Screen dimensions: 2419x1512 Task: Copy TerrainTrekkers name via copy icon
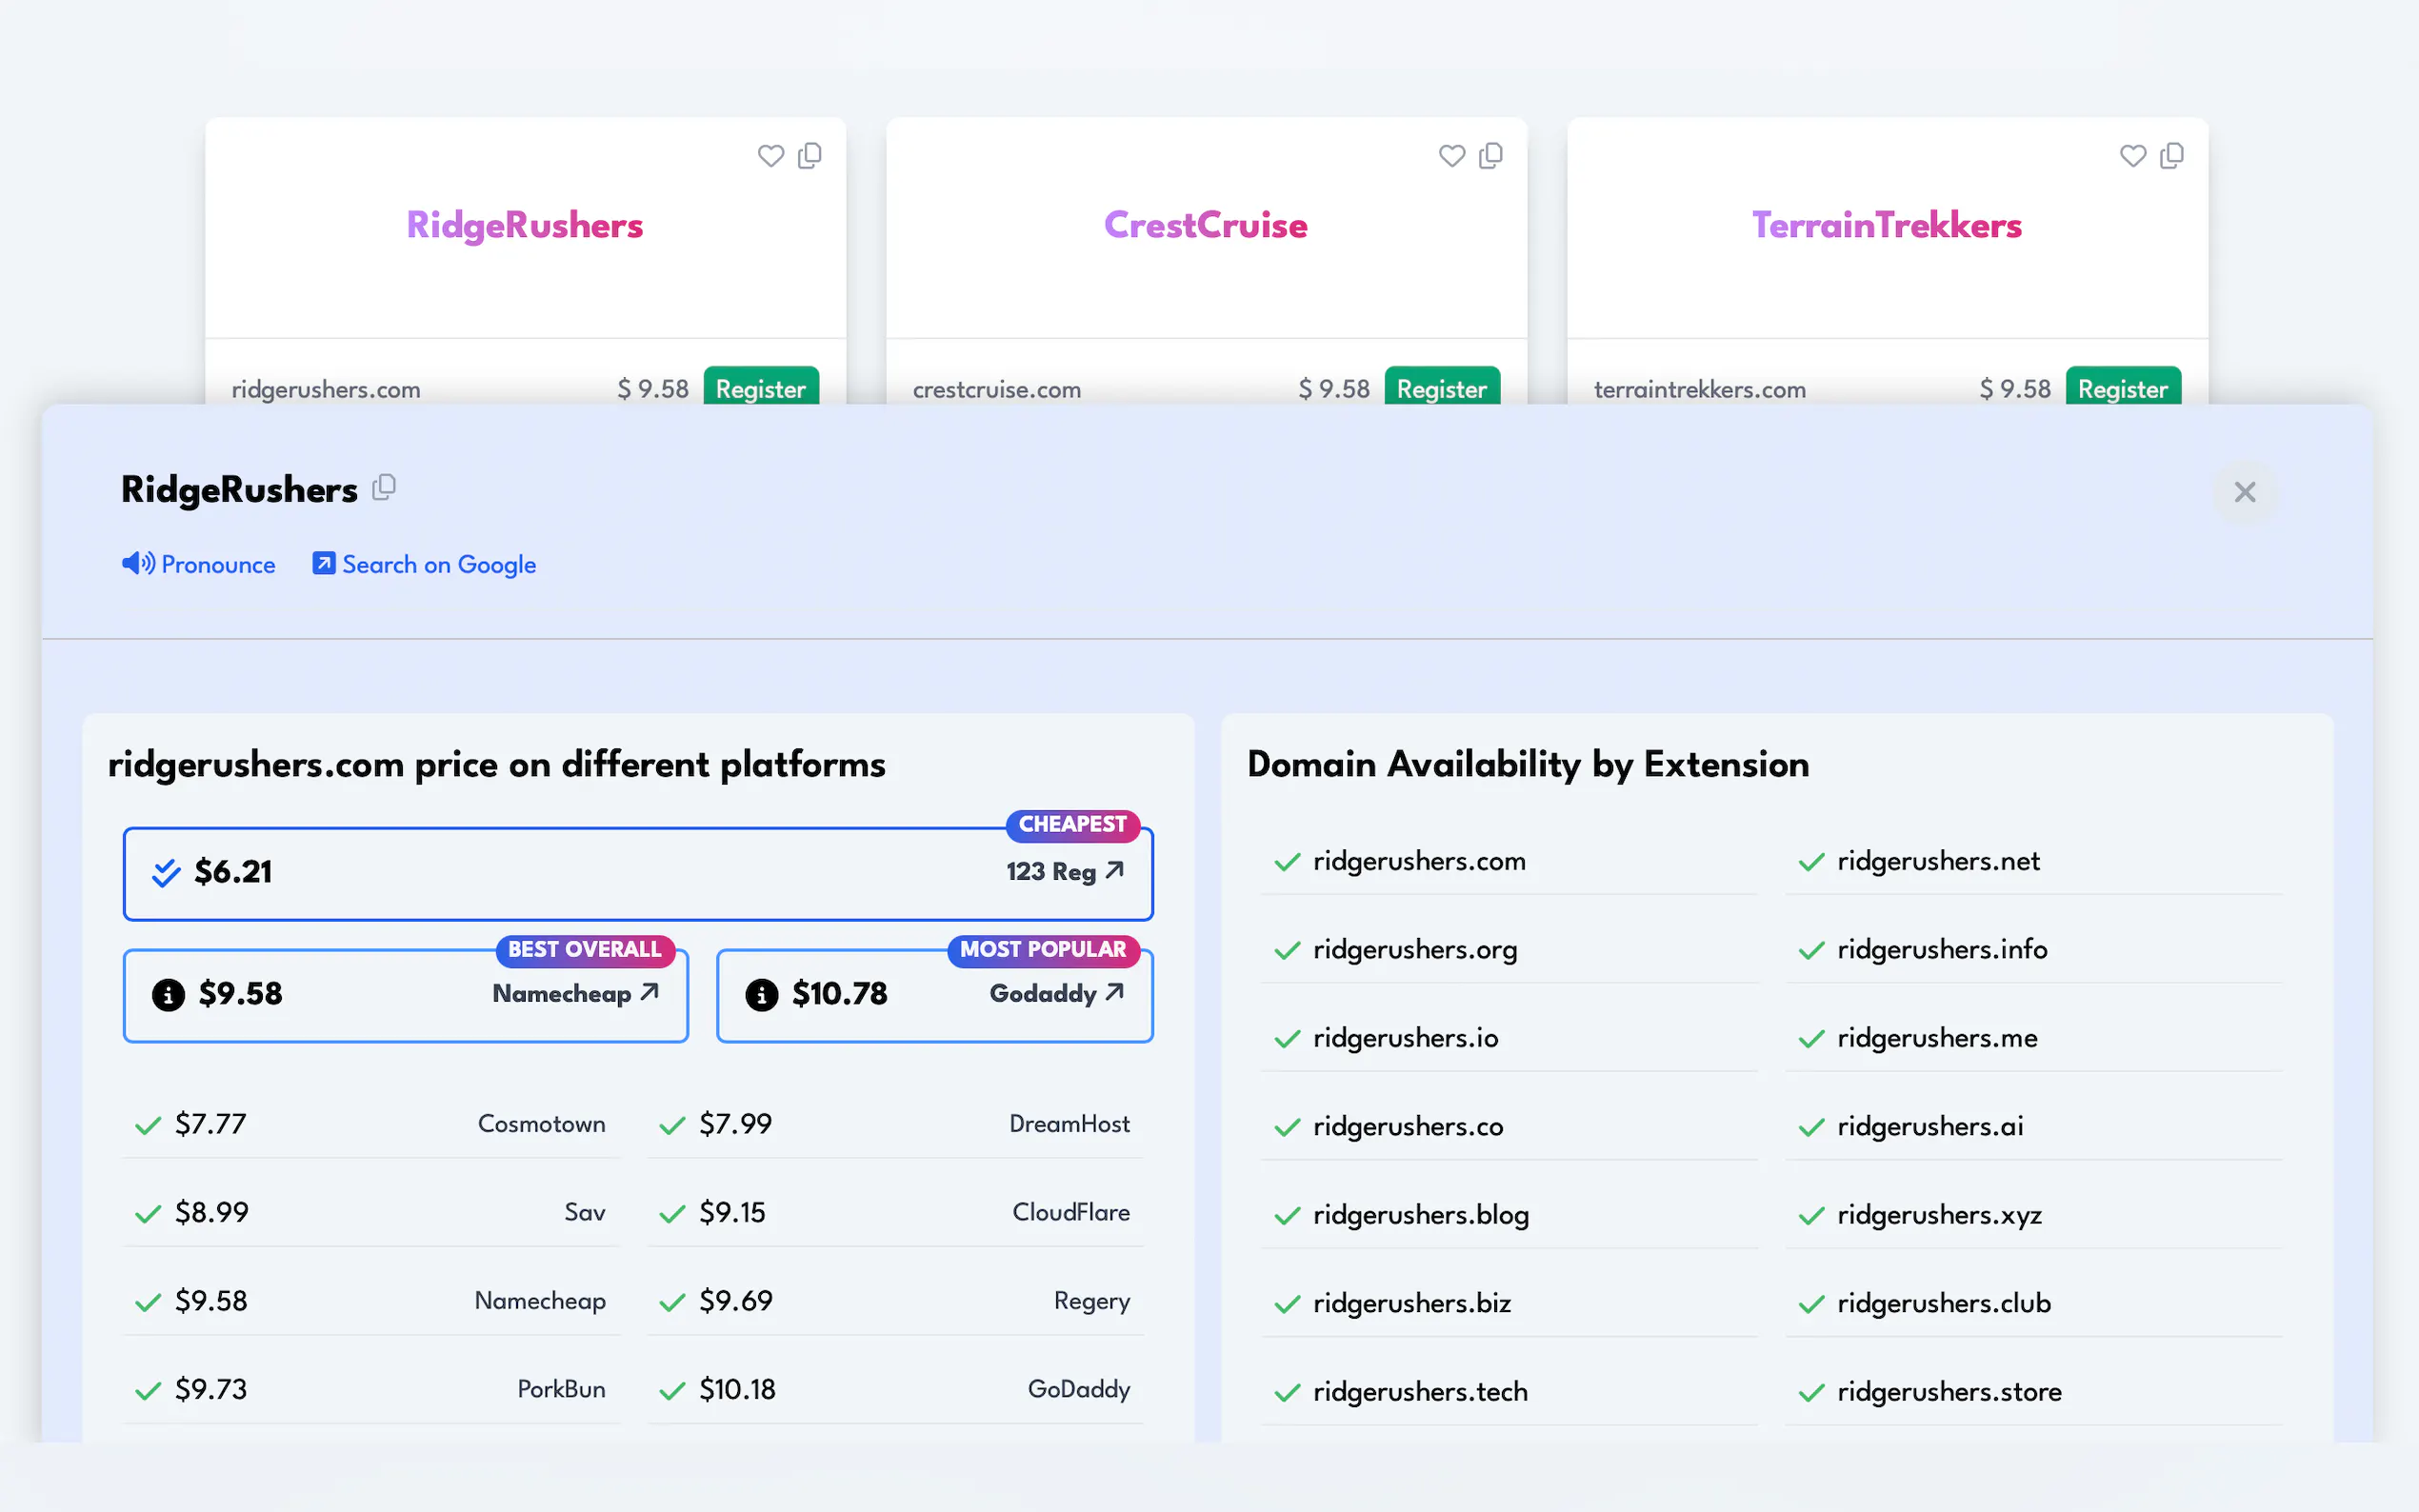pos(2172,156)
